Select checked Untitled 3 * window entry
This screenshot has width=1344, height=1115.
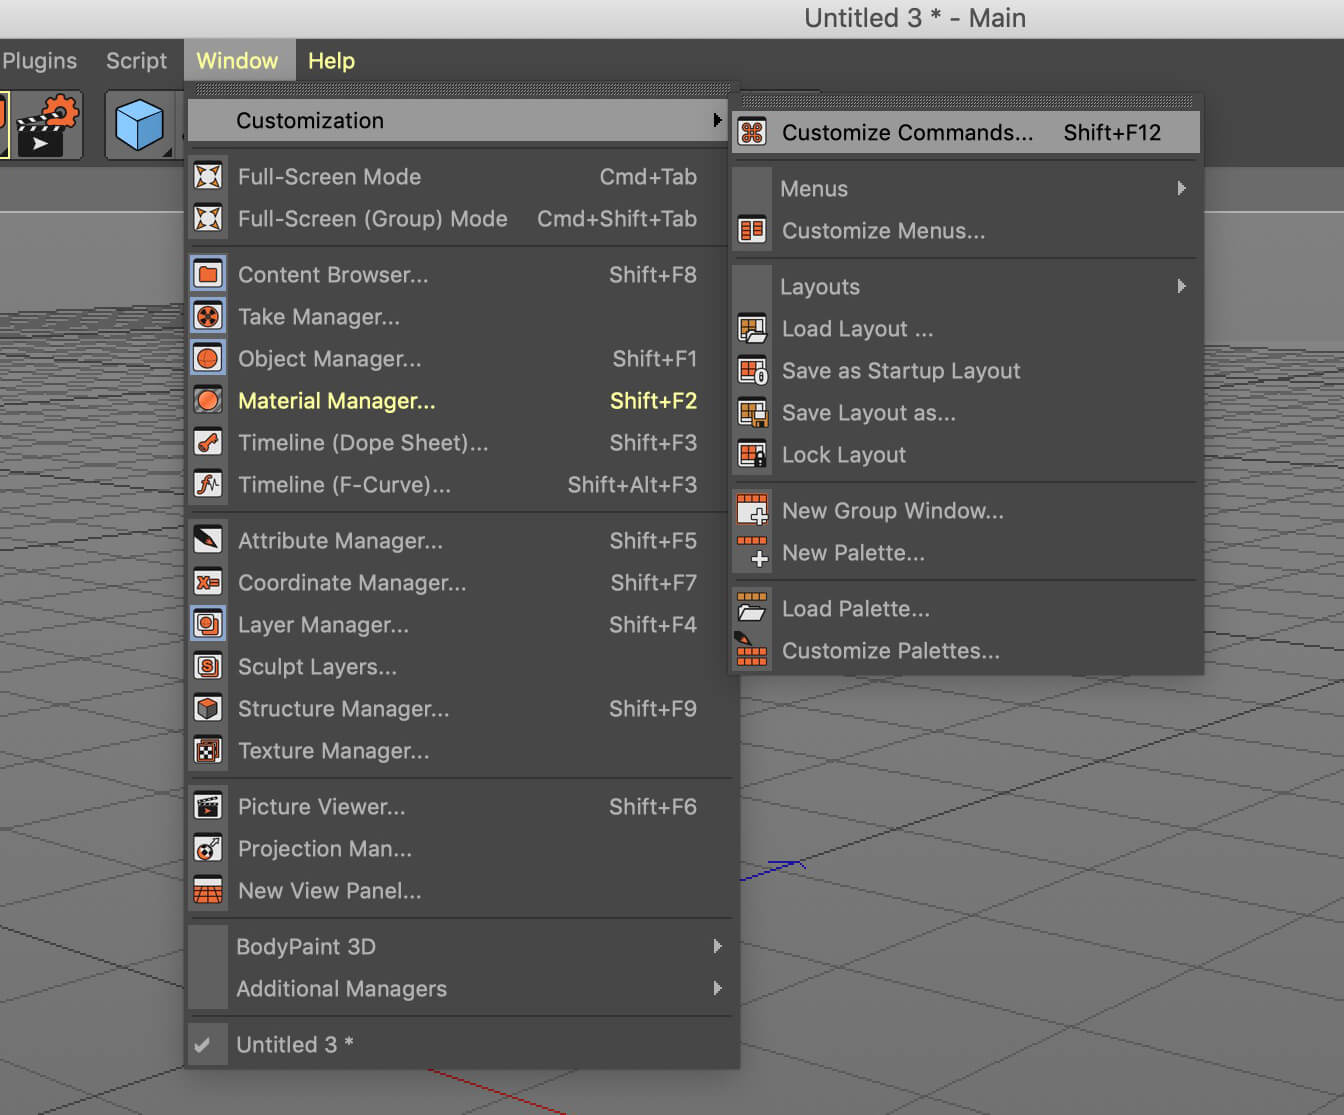click(x=461, y=1045)
